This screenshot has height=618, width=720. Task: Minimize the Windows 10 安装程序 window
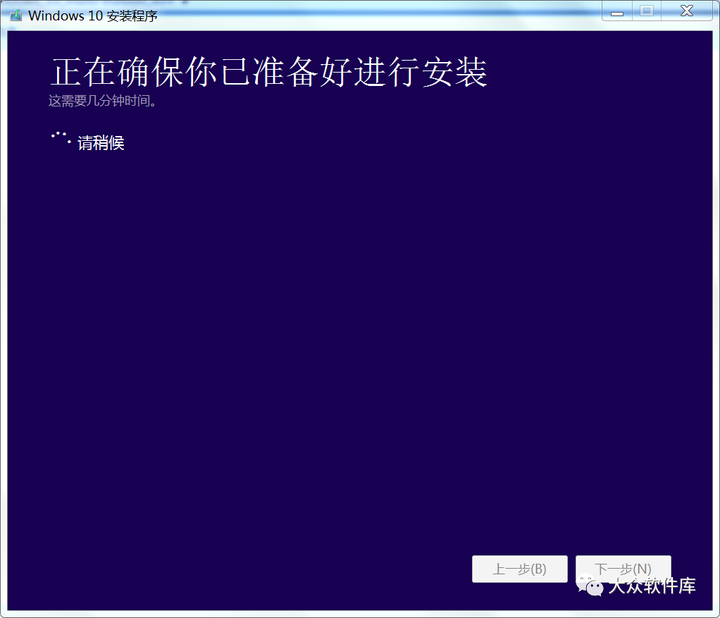tap(617, 11)
